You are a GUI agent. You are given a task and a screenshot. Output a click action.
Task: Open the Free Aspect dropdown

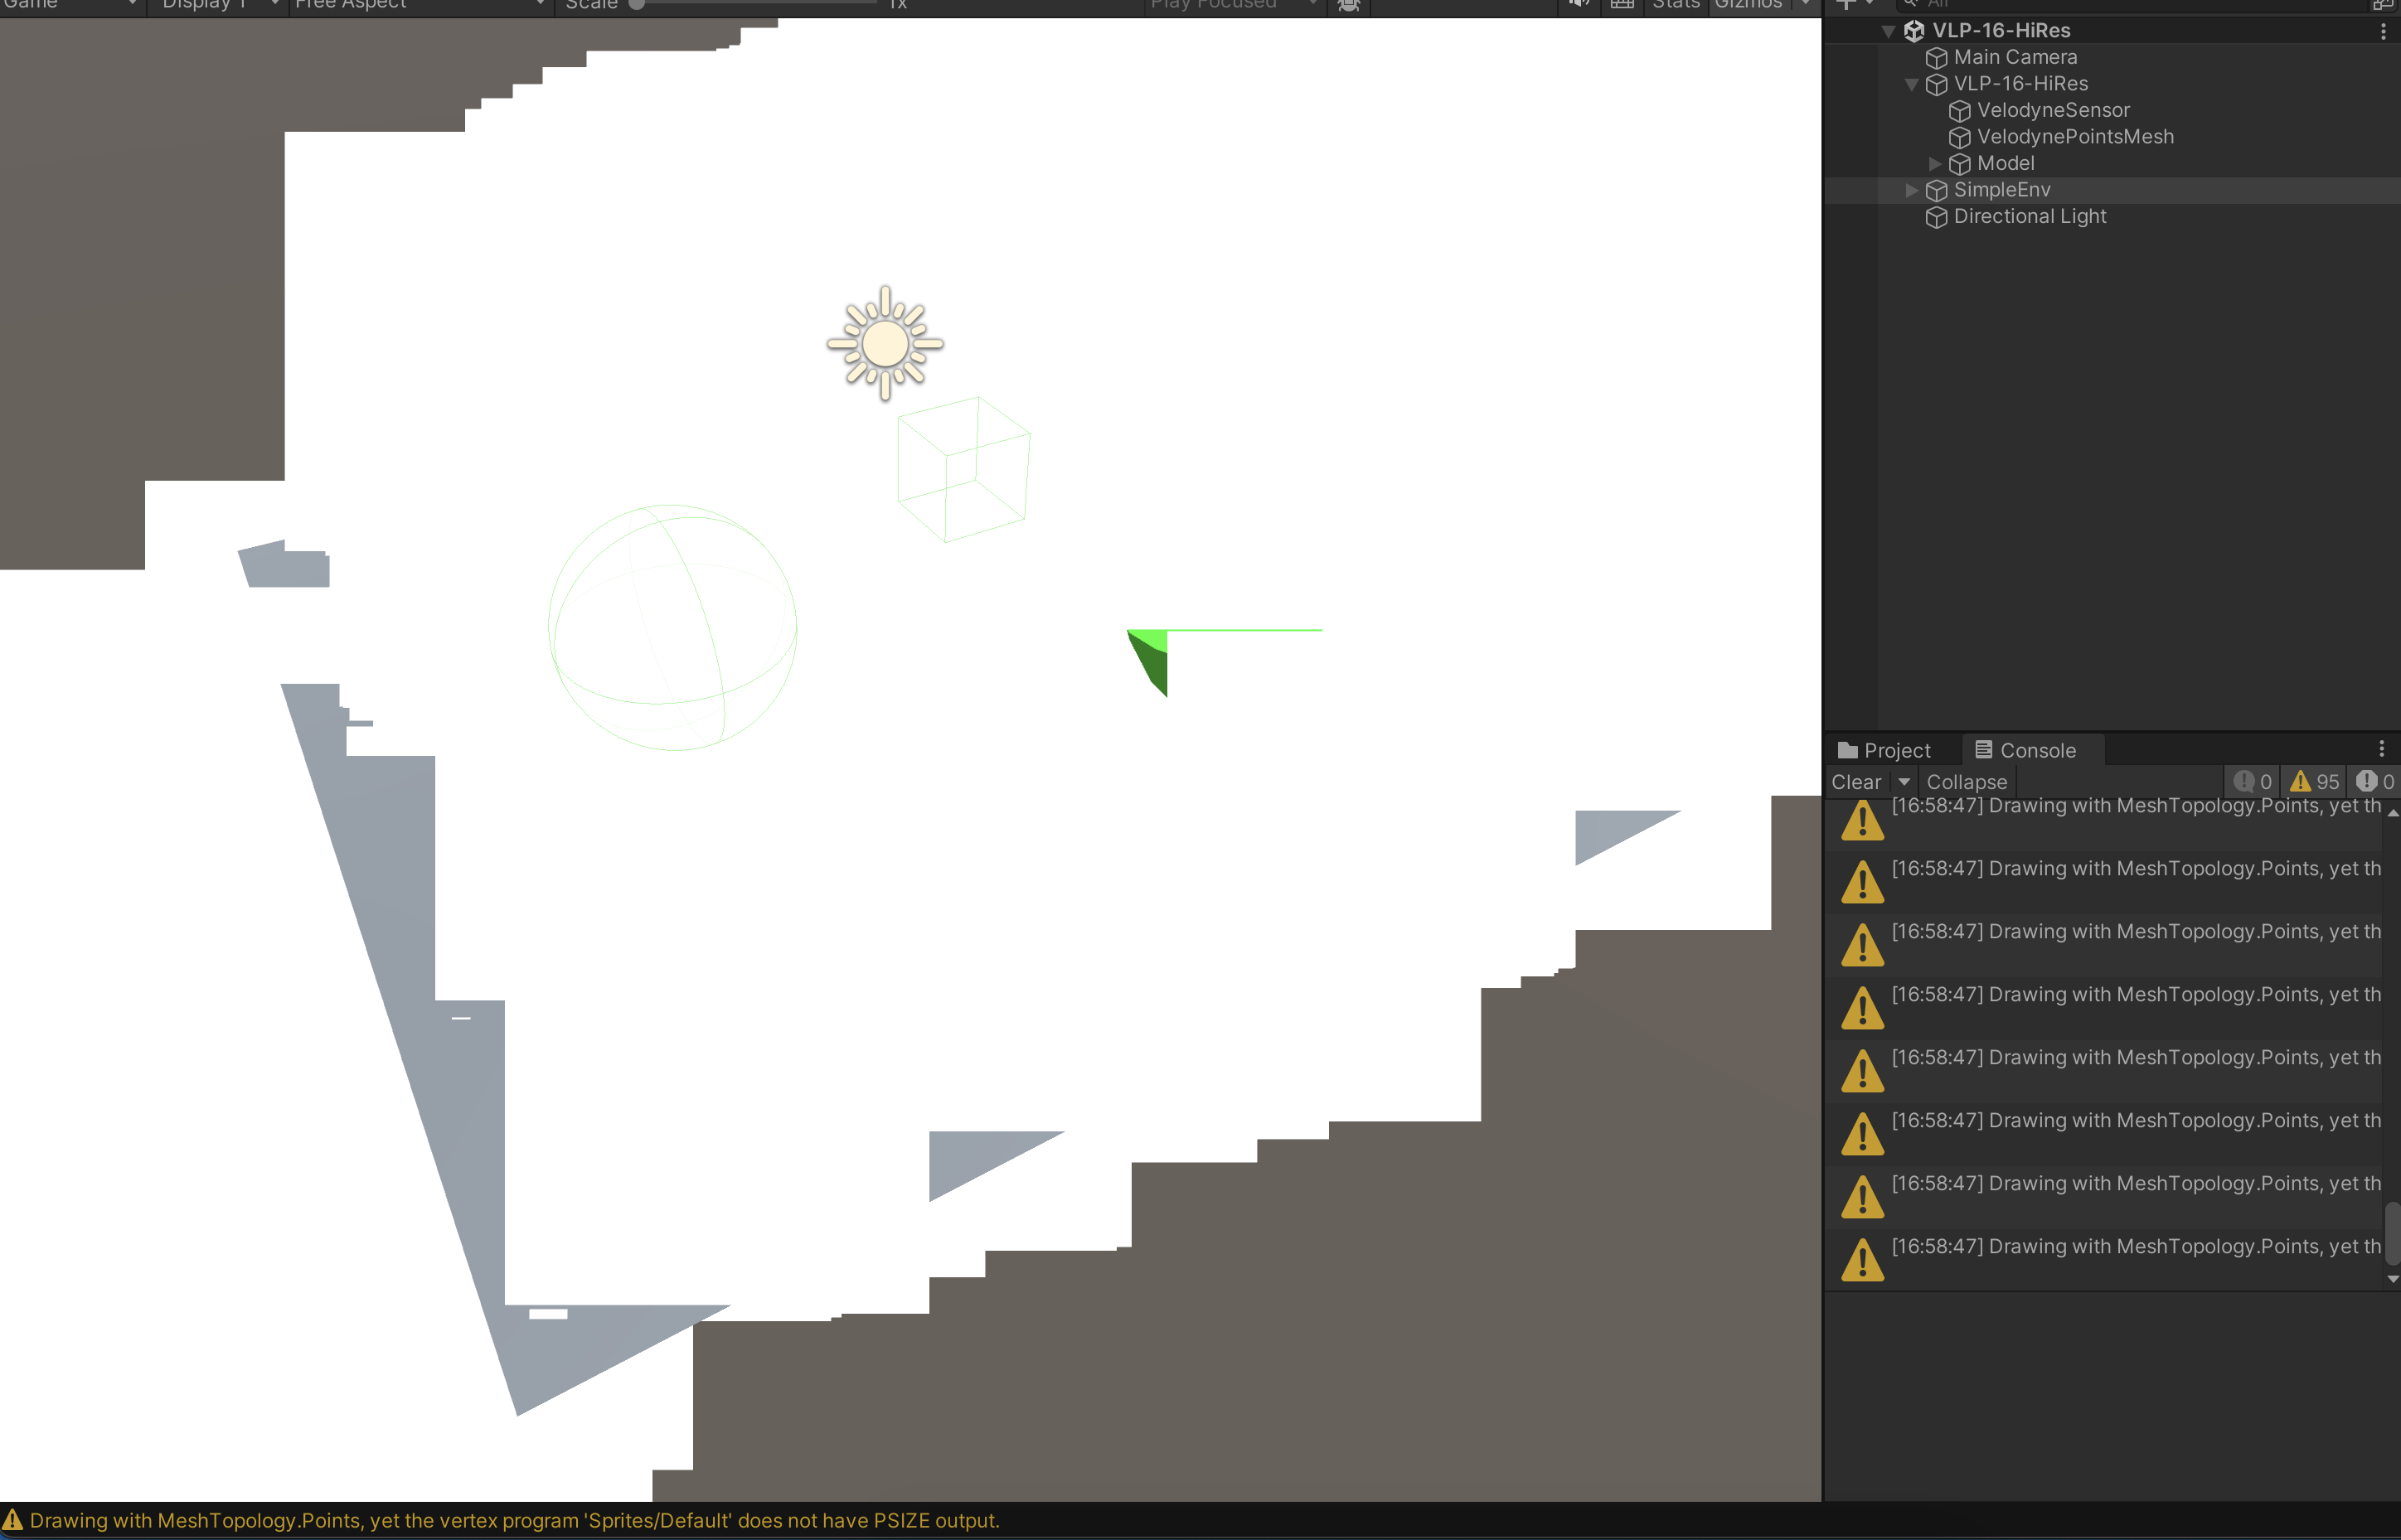click(420, 5)
